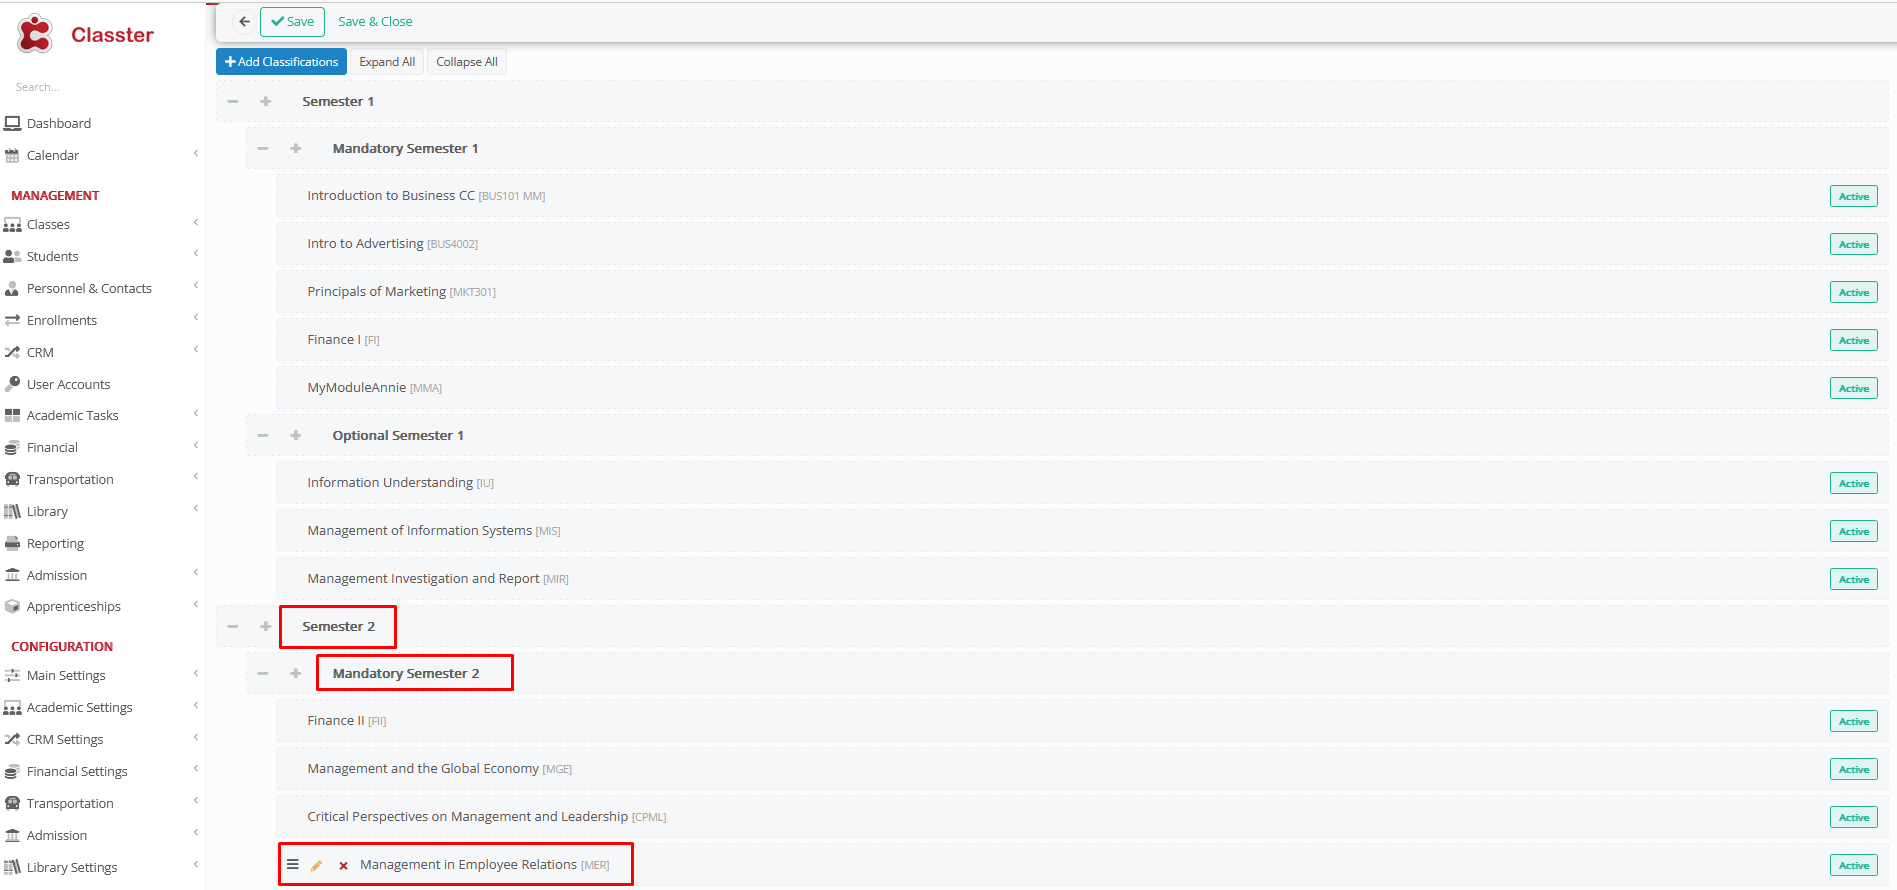
Task: Toggle Active status of Introduction to Business CC
Action: point(1853,196)
